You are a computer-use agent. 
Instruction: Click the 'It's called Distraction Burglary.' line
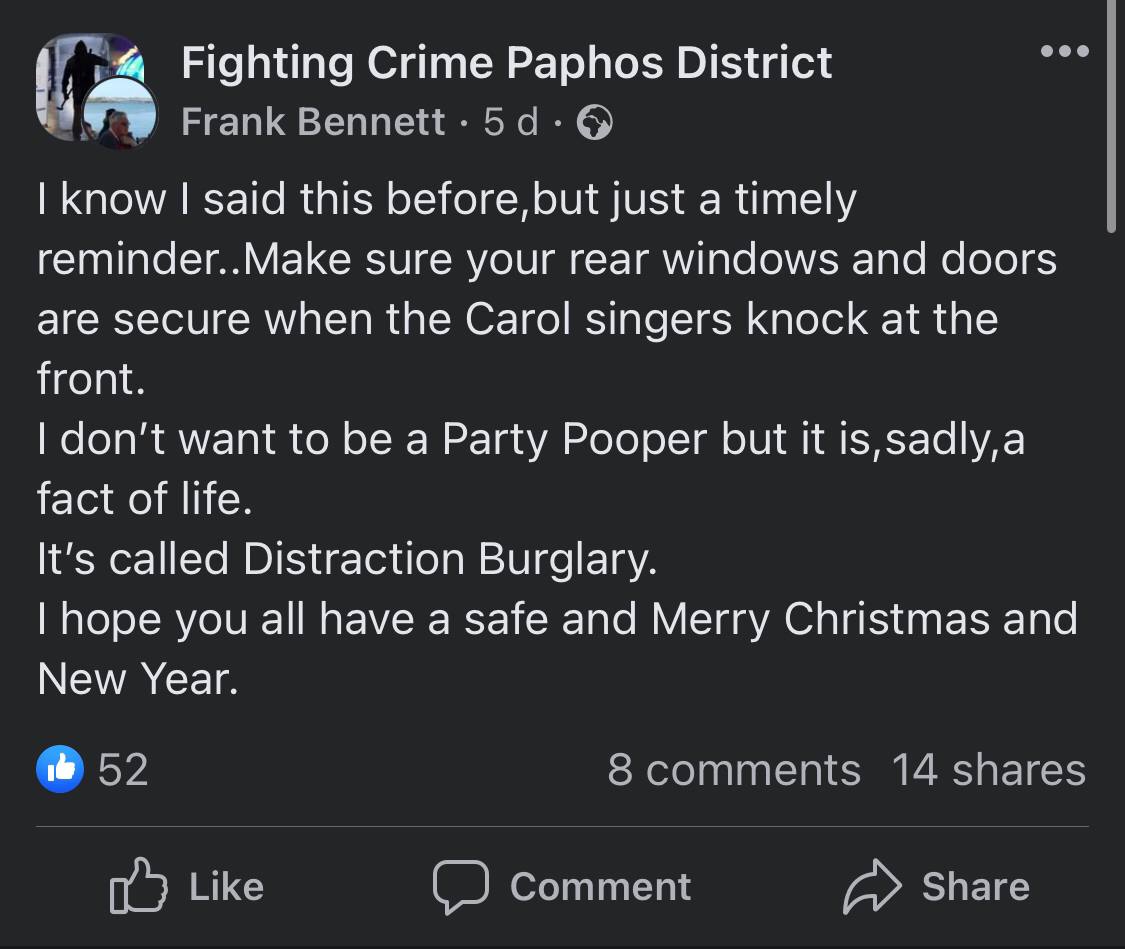click(347, 559)
